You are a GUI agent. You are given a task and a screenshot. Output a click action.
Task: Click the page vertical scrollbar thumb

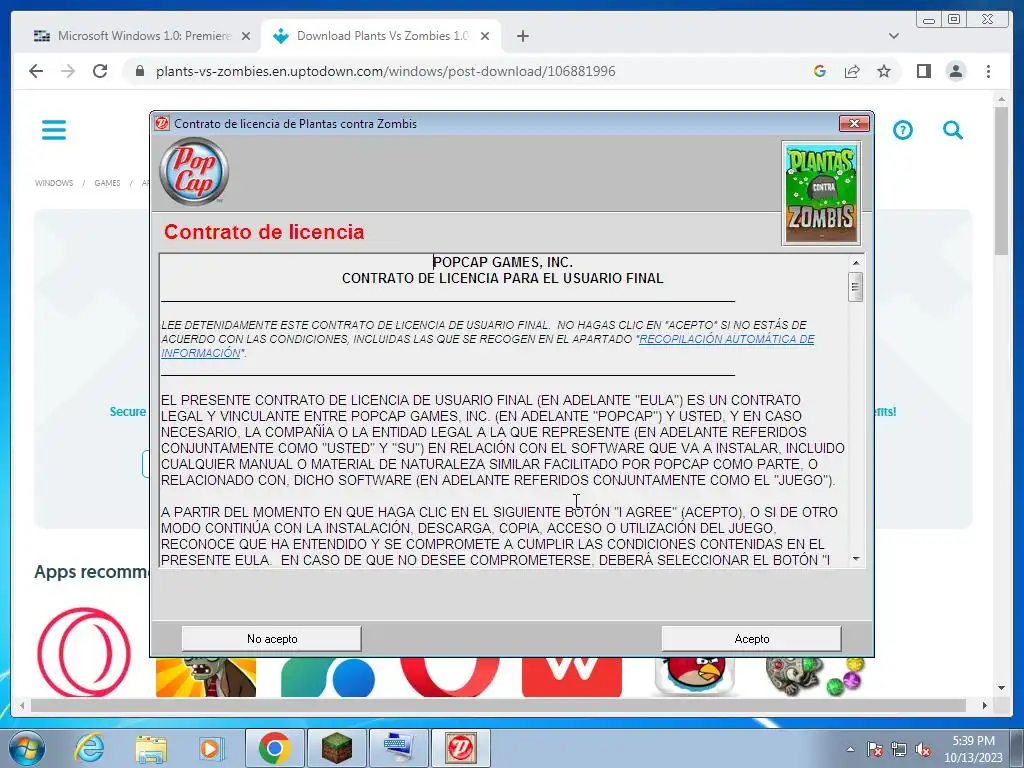(x=1001, y=182)
